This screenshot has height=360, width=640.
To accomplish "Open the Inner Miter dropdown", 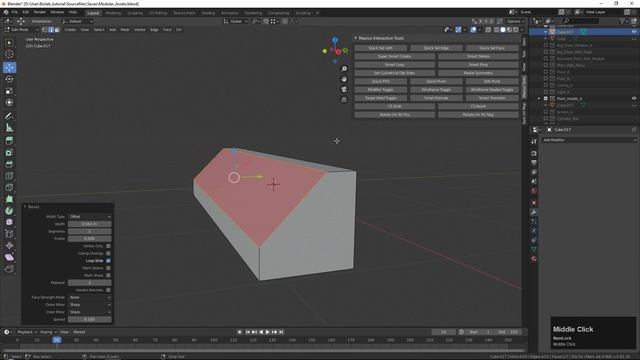I will 89,312.
